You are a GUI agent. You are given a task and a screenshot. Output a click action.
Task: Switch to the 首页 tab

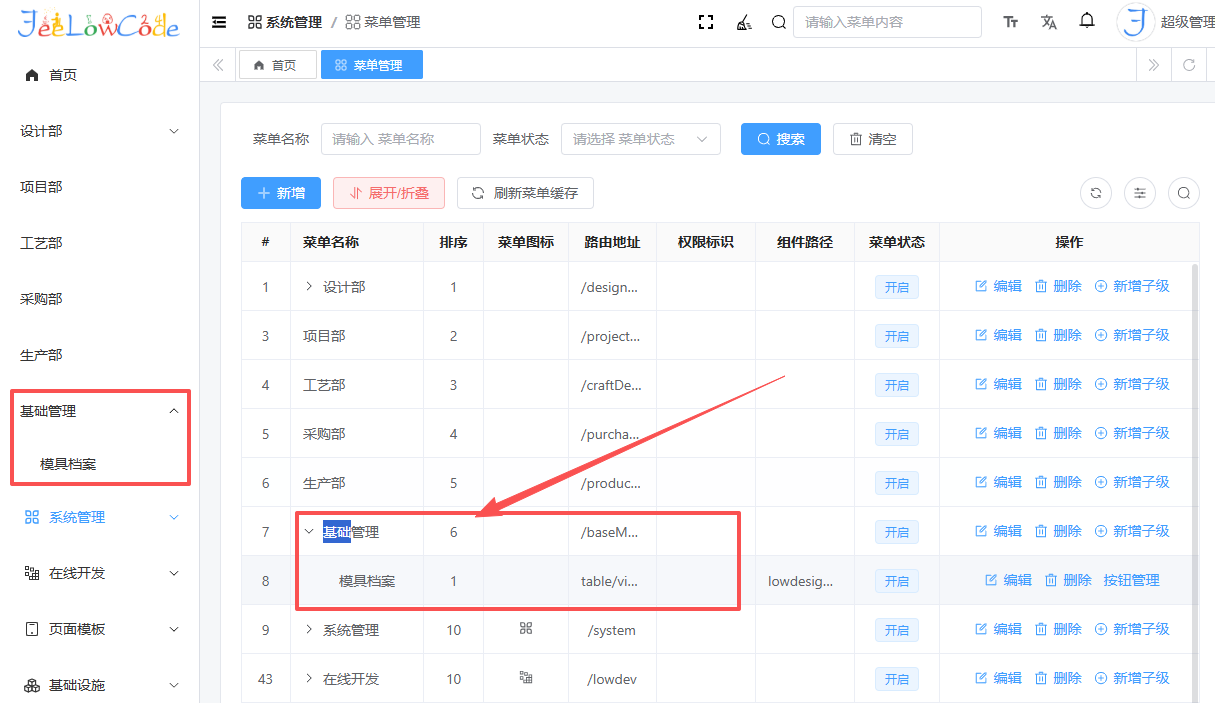277,65
